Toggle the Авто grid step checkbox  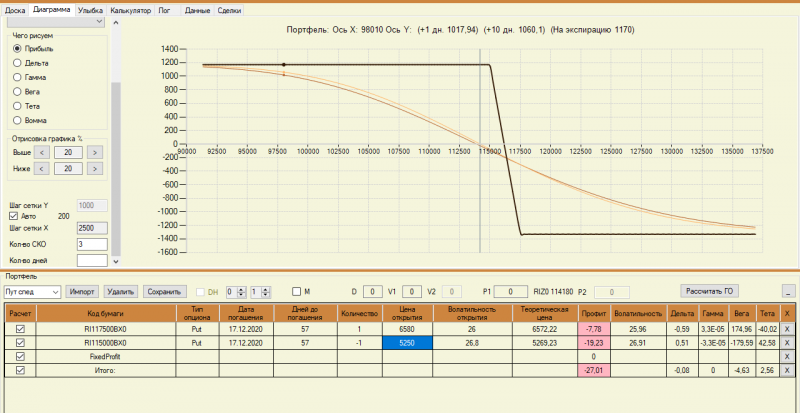[14, 216]
